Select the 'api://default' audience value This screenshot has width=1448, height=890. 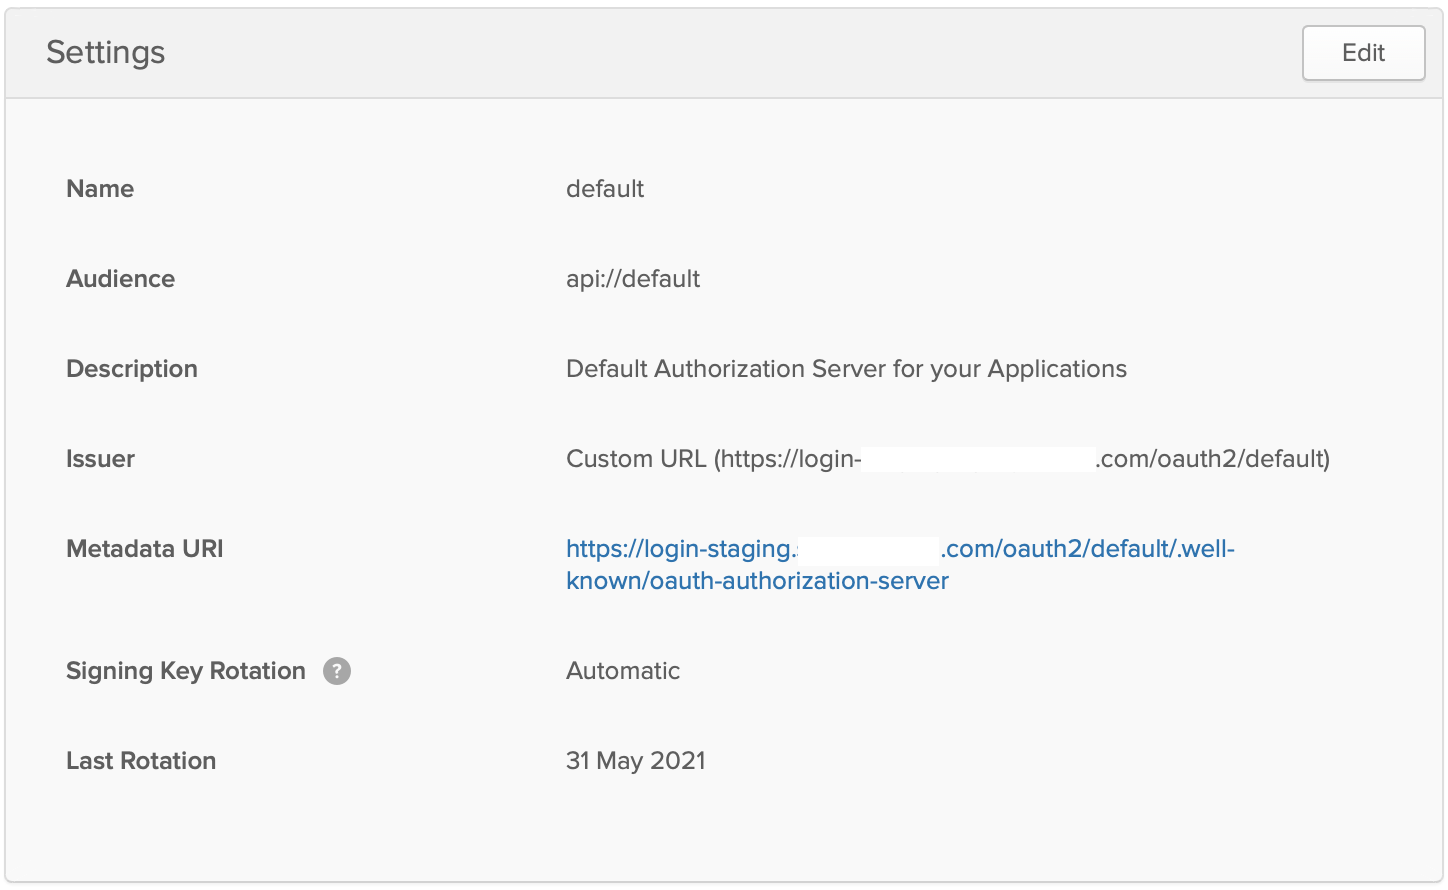(x=633, y=279)
